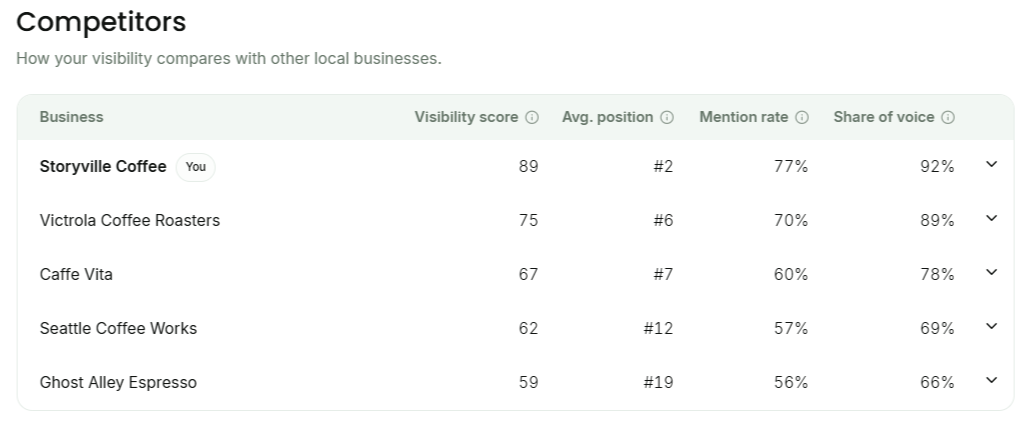
Task: Click info icon next to Share of voice
Action: (948, 117)
